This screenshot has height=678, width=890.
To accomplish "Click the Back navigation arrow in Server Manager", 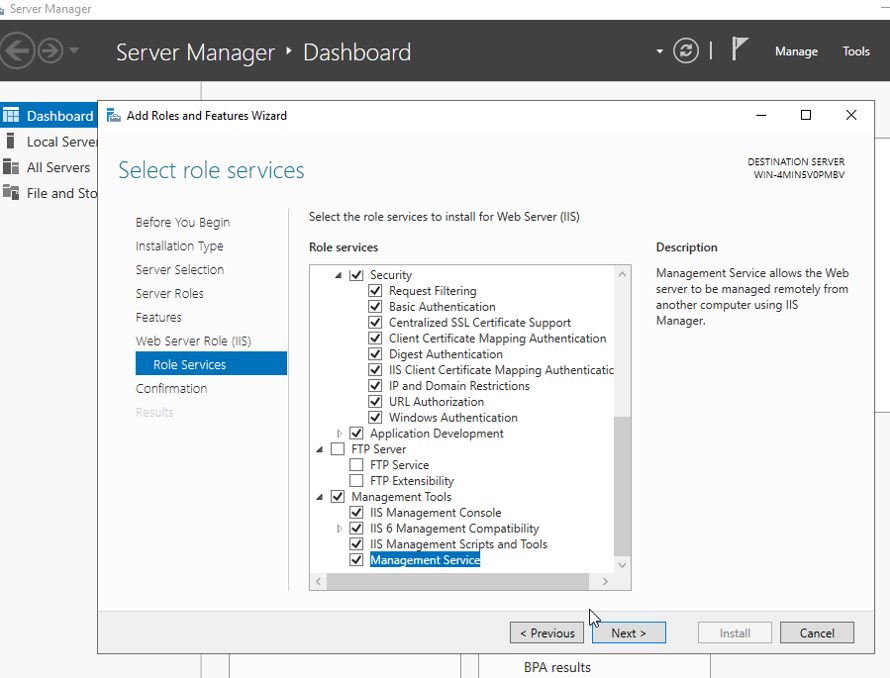I will pyautogui.click(x=16, y=51).
